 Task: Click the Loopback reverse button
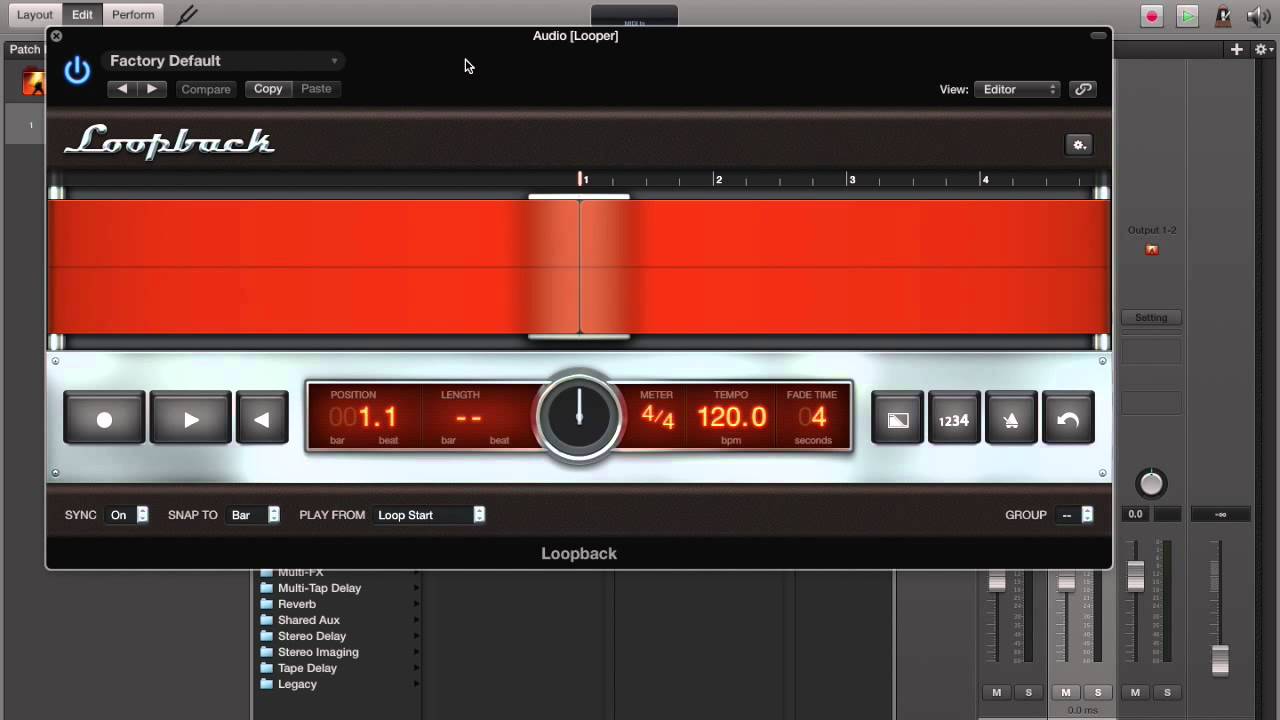[262, 419]
